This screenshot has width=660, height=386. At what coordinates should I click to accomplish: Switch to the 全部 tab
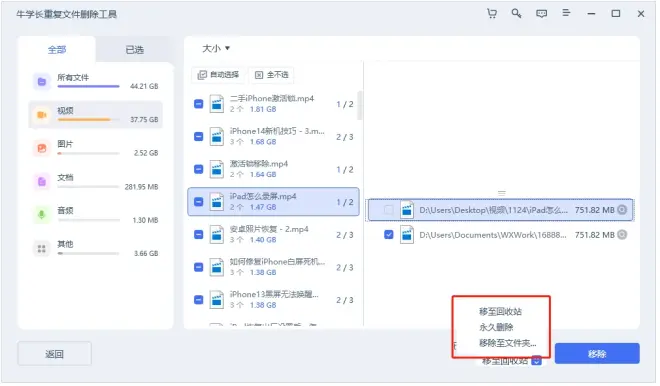coord(57,50)
